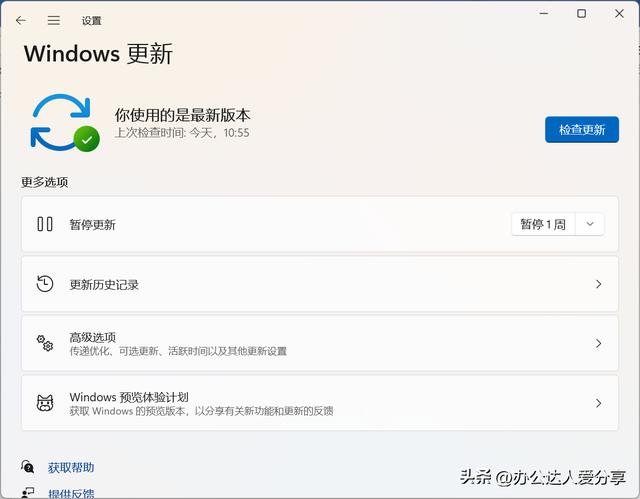Screen dimensions: 640x499
Task: Click the pause icon beside 暂停更新
Action: (x=45, y=224)
